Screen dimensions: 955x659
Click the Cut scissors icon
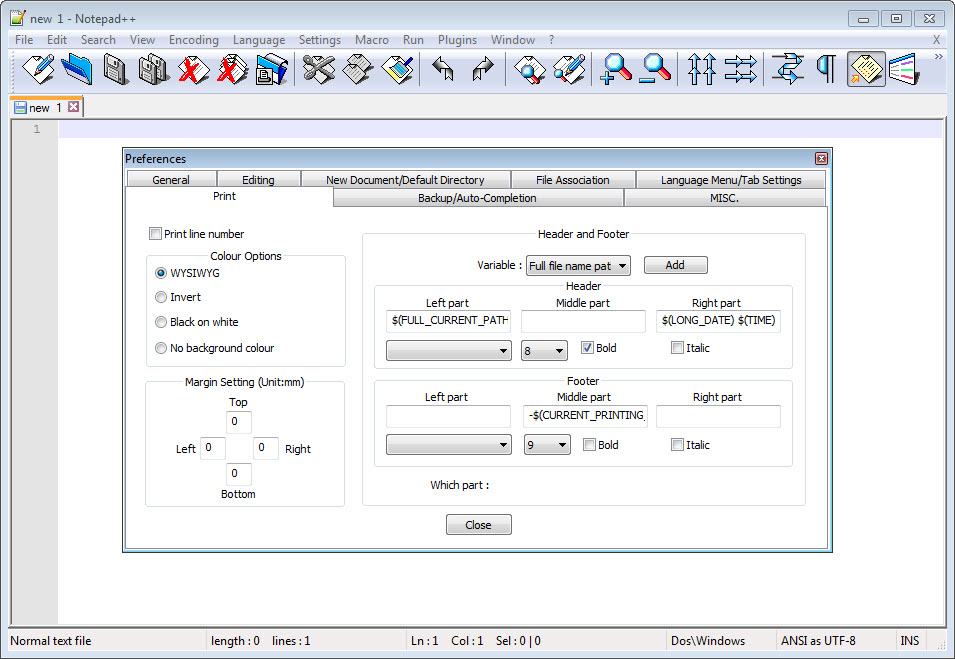(x=319, y=69)
